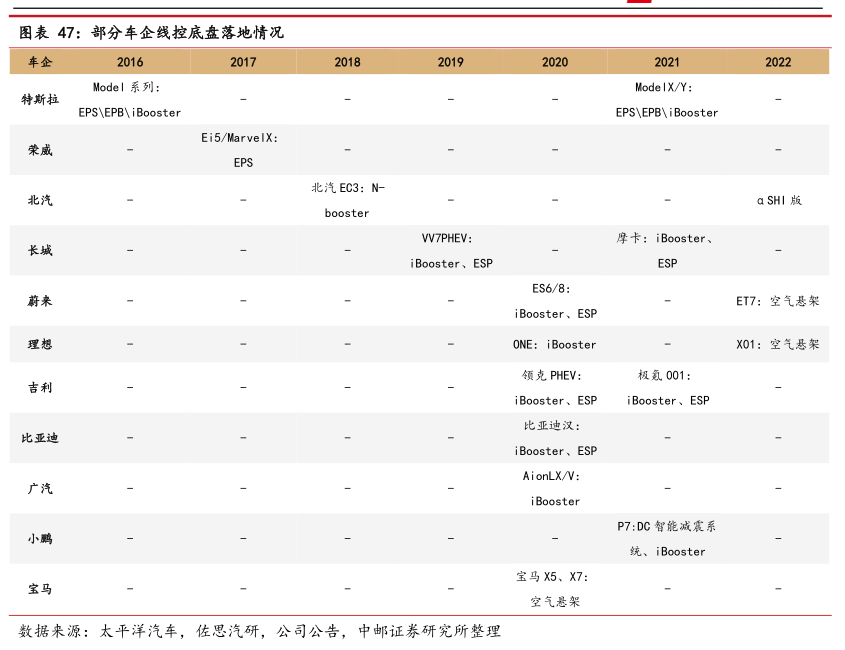Click the 荣威 row label
The height and width of the screenshot is (650, 845).
[x=40, y=150]
